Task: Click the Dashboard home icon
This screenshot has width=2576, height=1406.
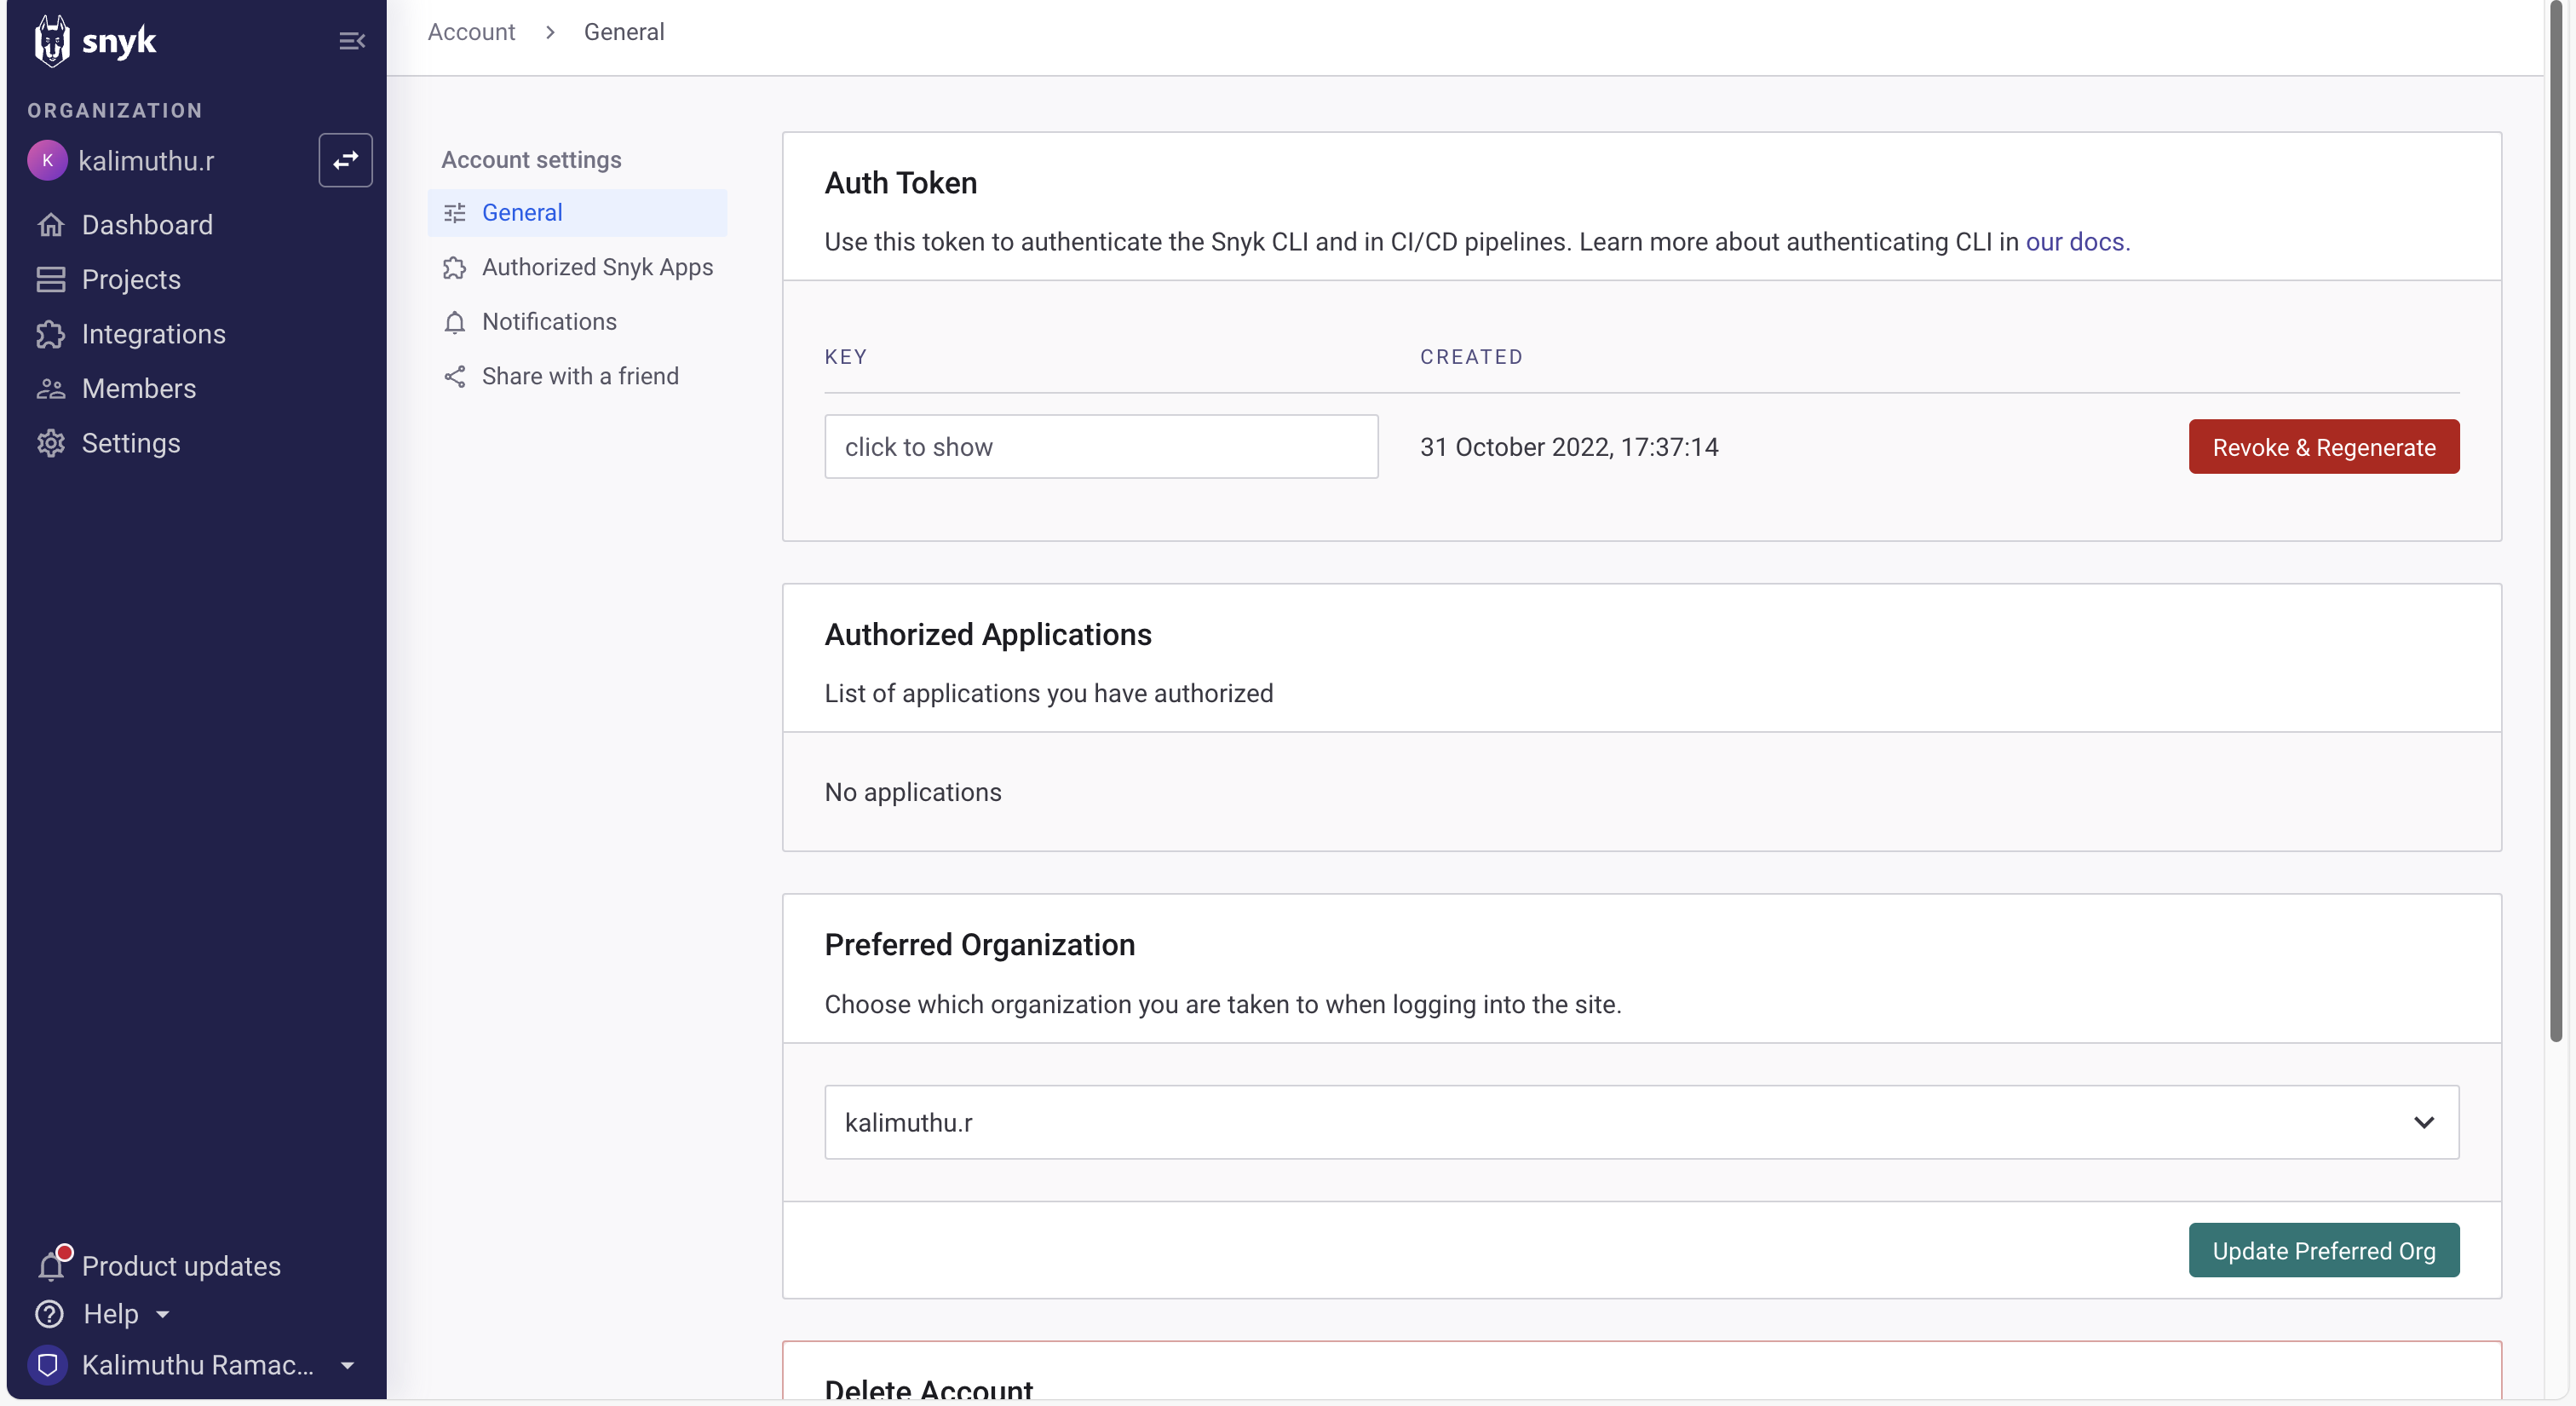Action: [51, 224]
